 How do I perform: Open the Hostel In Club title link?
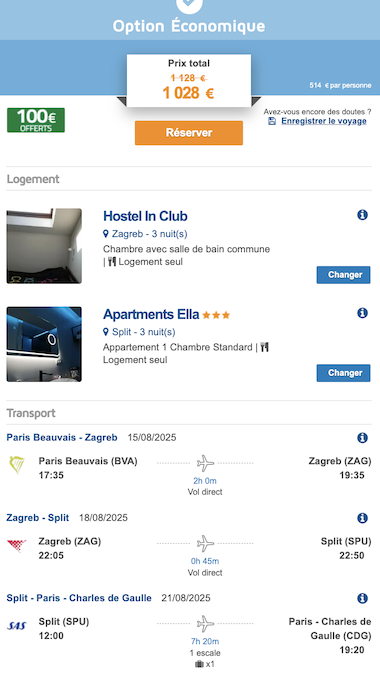tap(145, 216)
